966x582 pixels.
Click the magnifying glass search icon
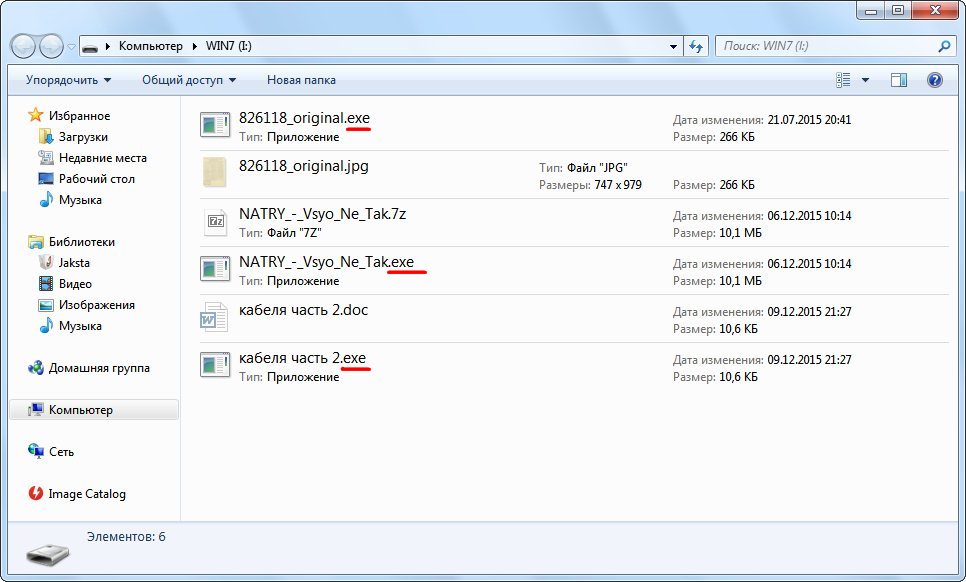click(944, 46)
